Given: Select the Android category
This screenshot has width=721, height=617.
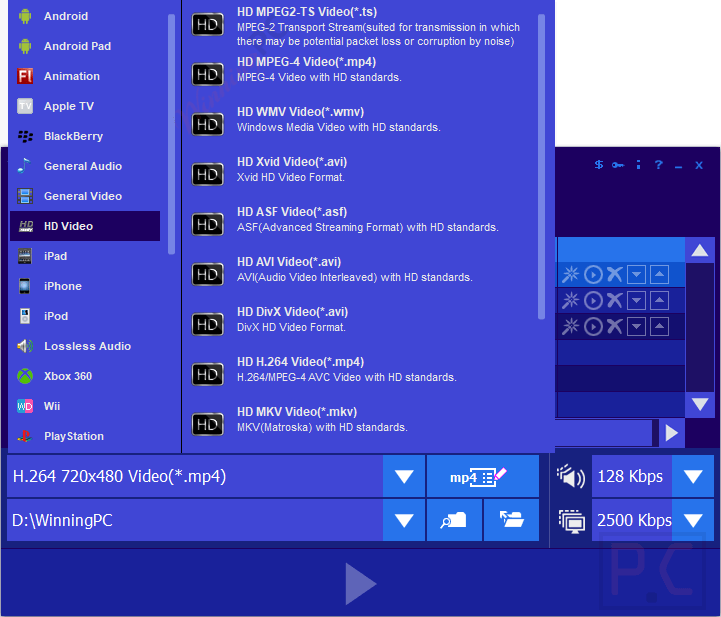Looking at the screenshot, I should tap(85, 16).
